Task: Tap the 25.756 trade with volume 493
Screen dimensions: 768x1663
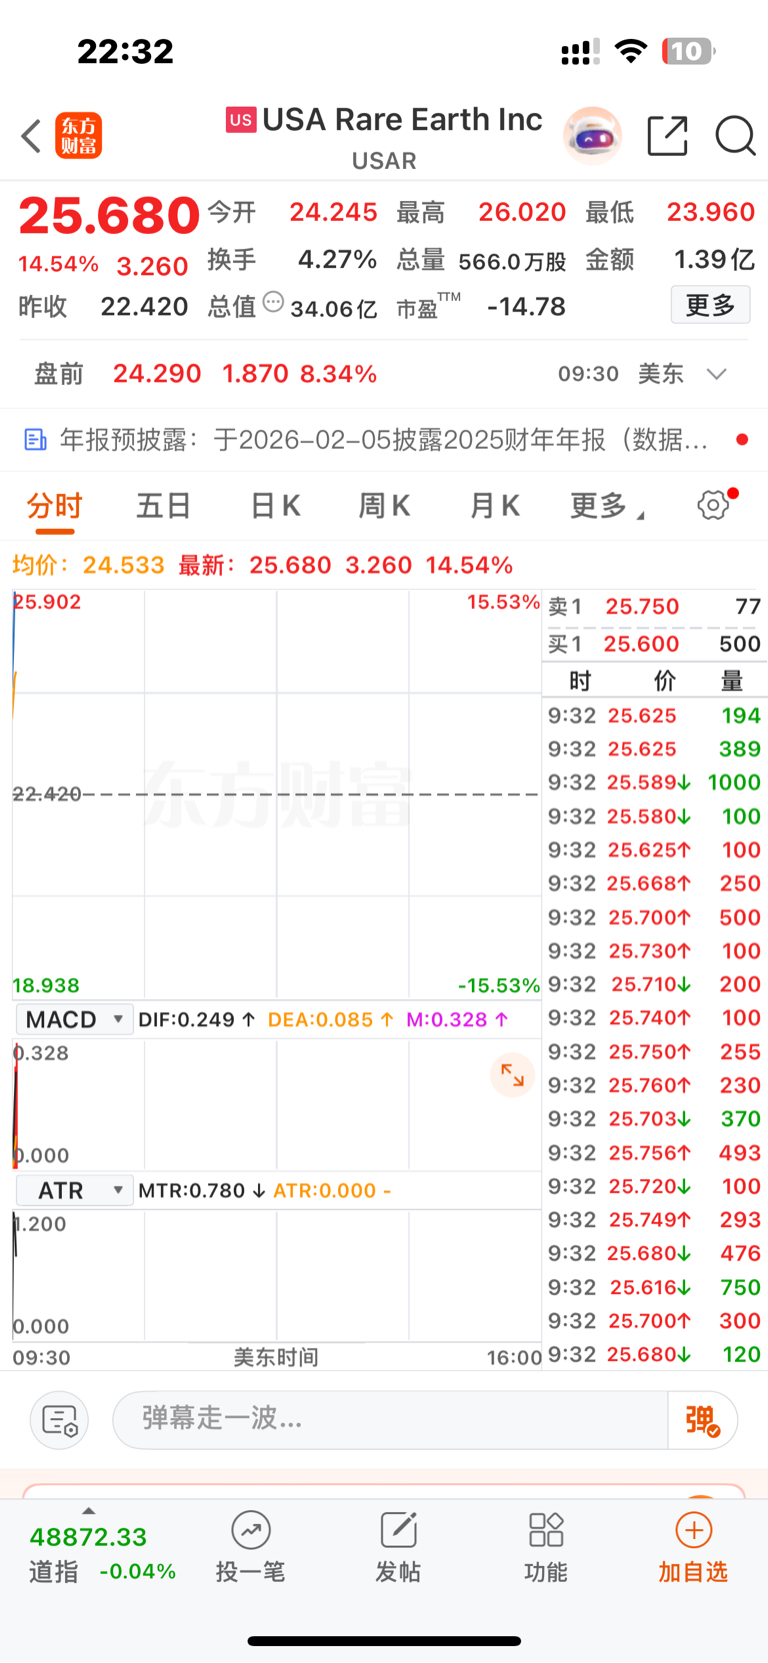Action: (x=655, y=1153)
